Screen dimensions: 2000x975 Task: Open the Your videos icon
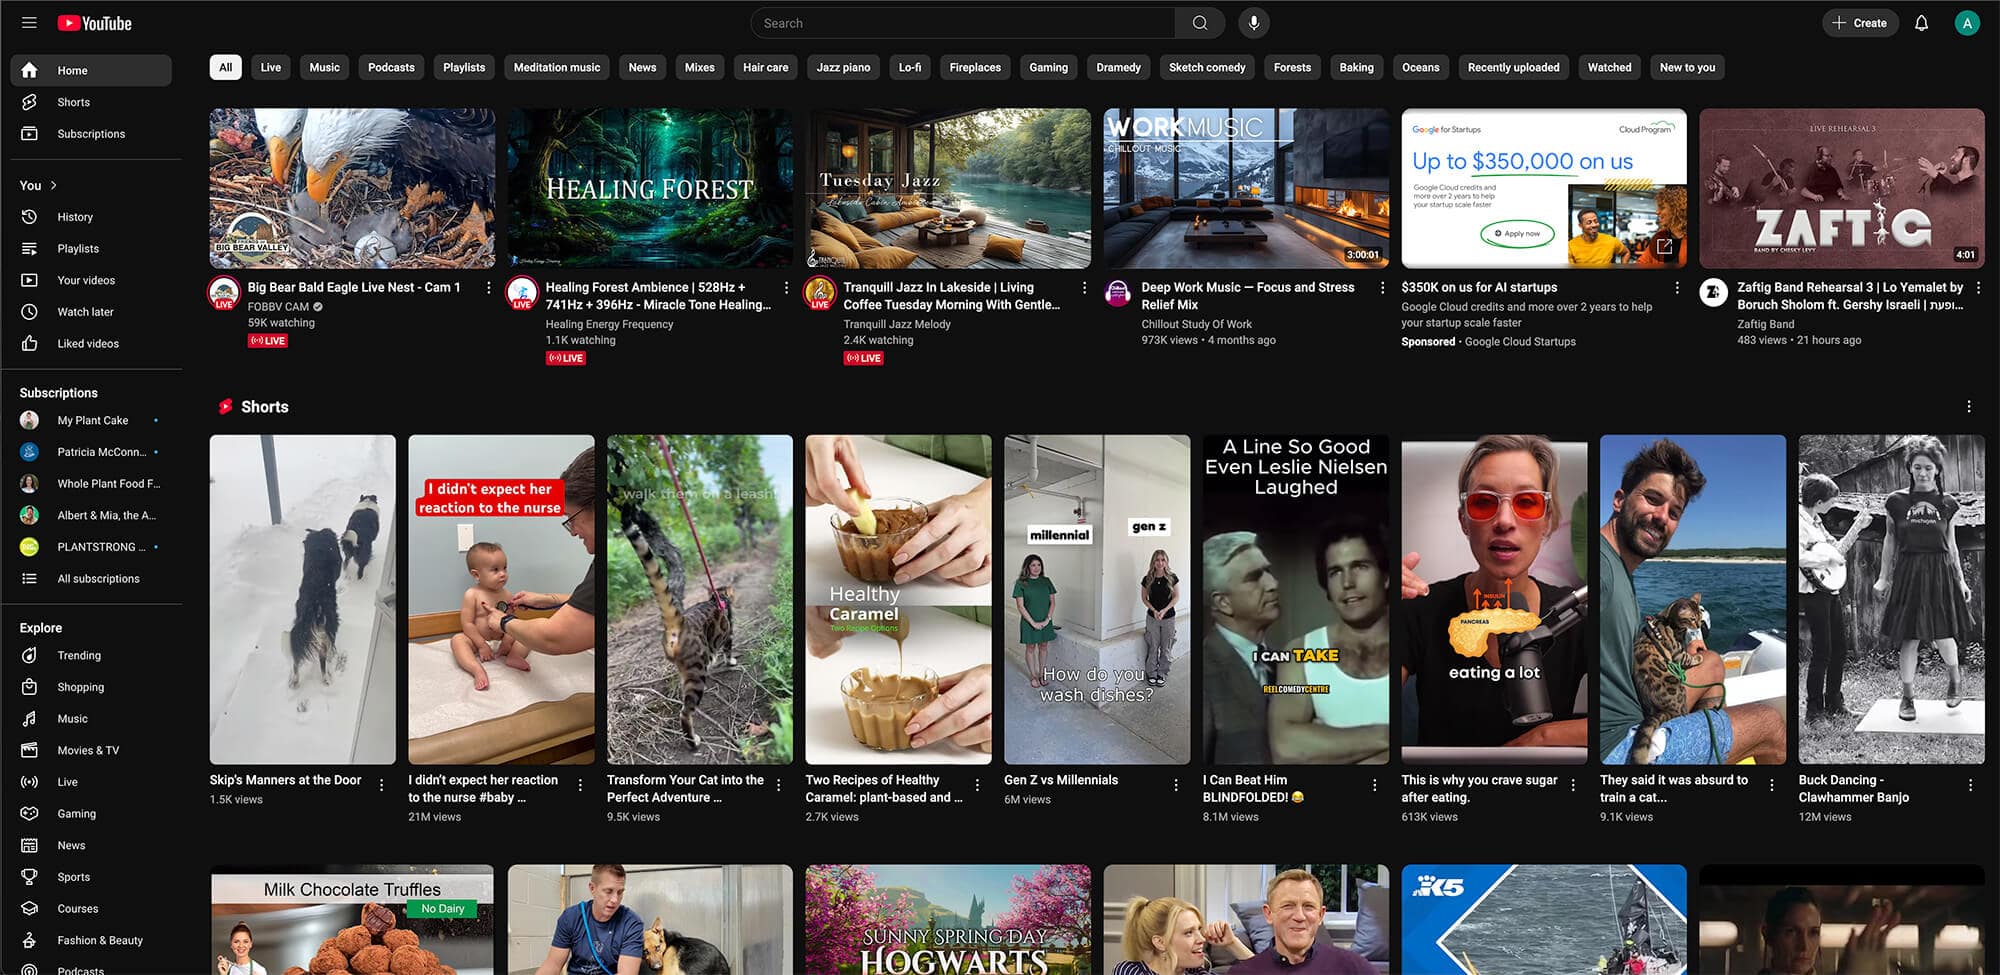(29, 280)
